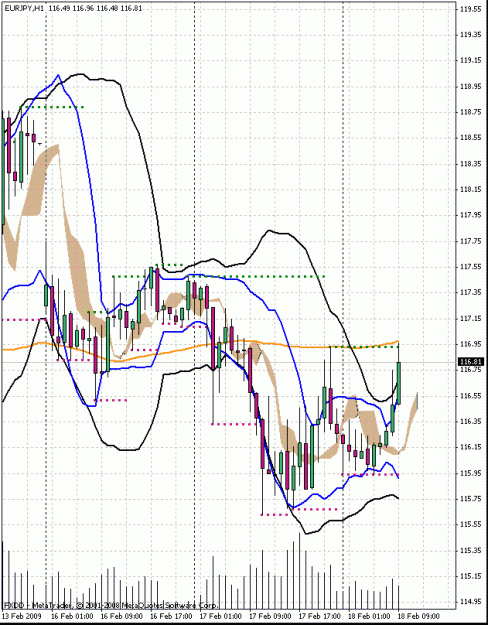
Task: Click the 119.15 price axis label
Action: click(x=470, y=61)
